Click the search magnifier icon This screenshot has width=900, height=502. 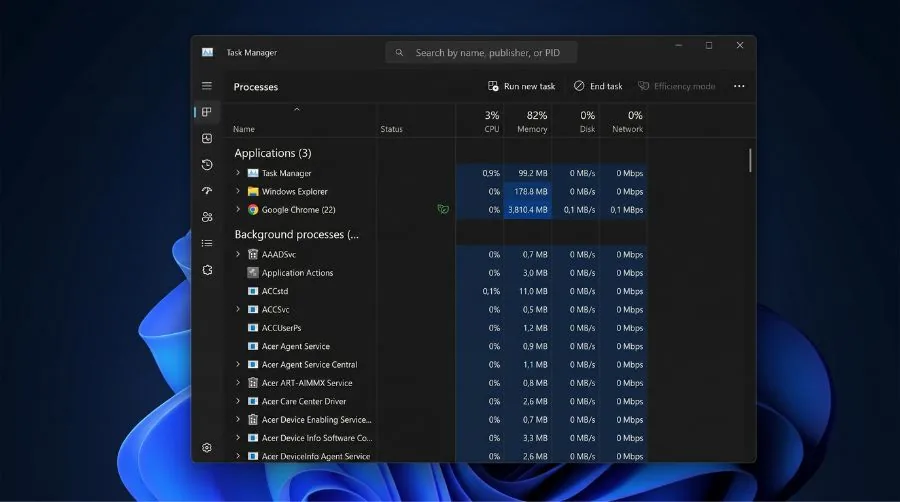point(399,53)
